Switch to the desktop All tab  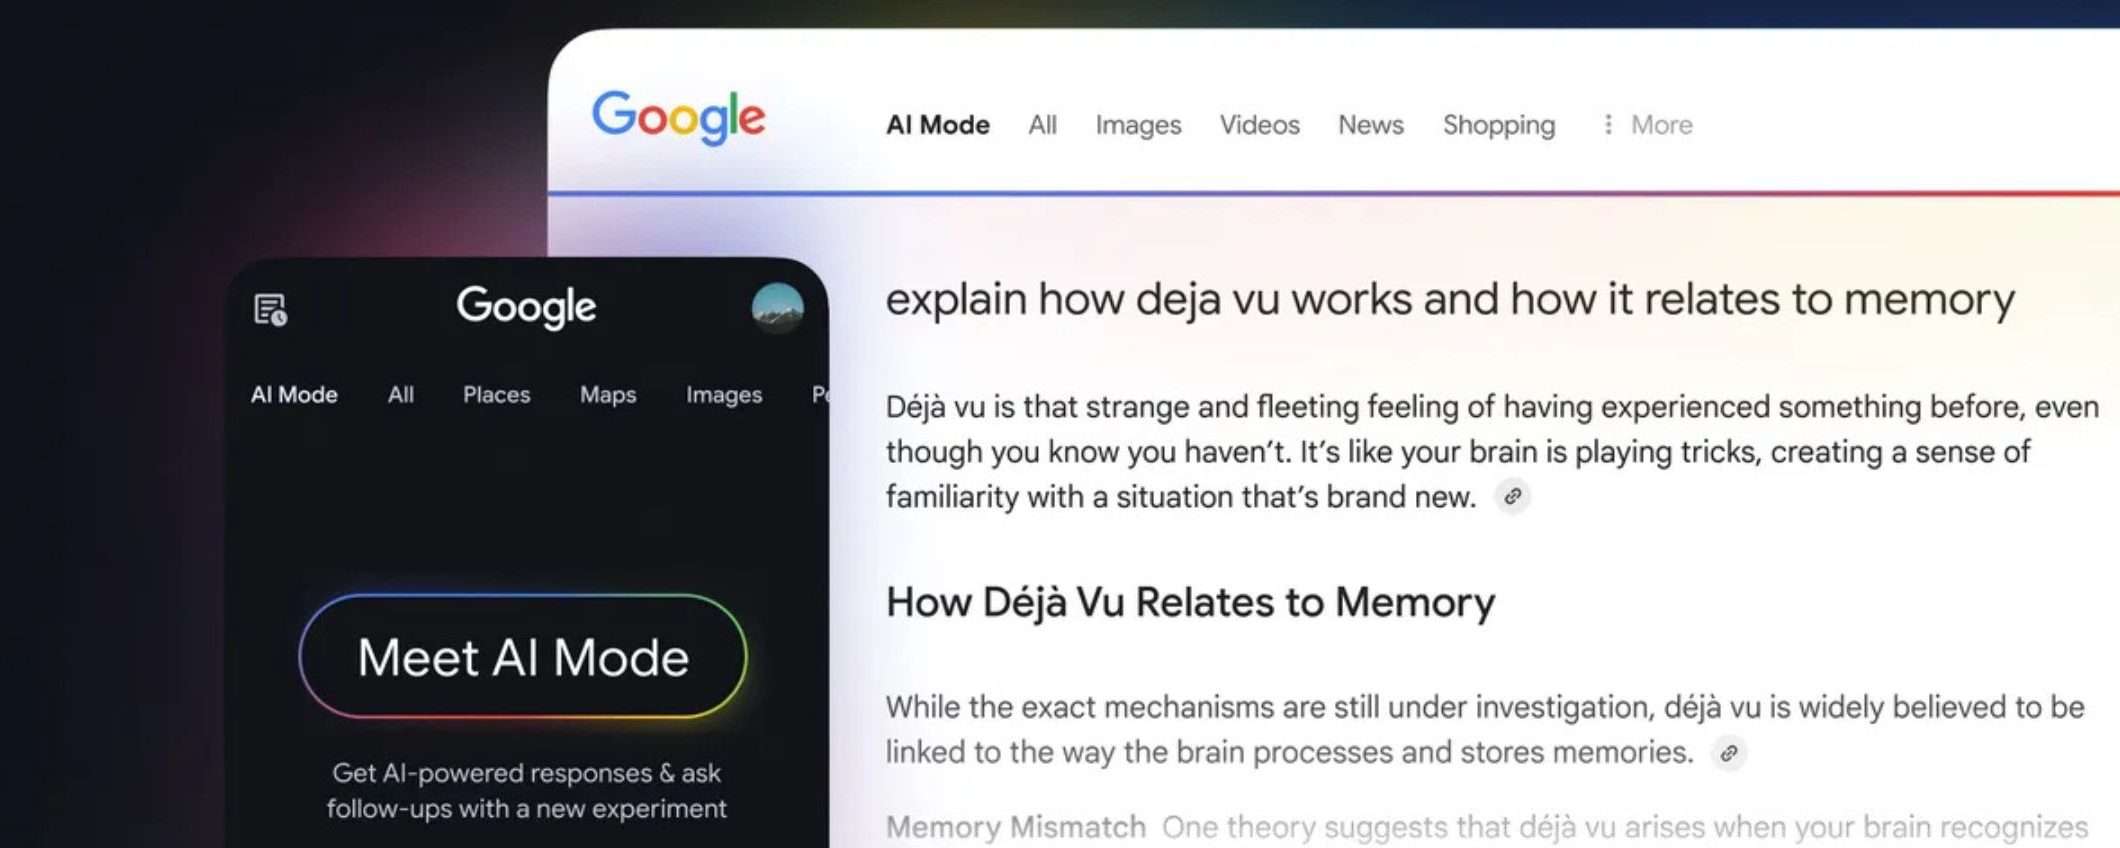point(1042,125)
